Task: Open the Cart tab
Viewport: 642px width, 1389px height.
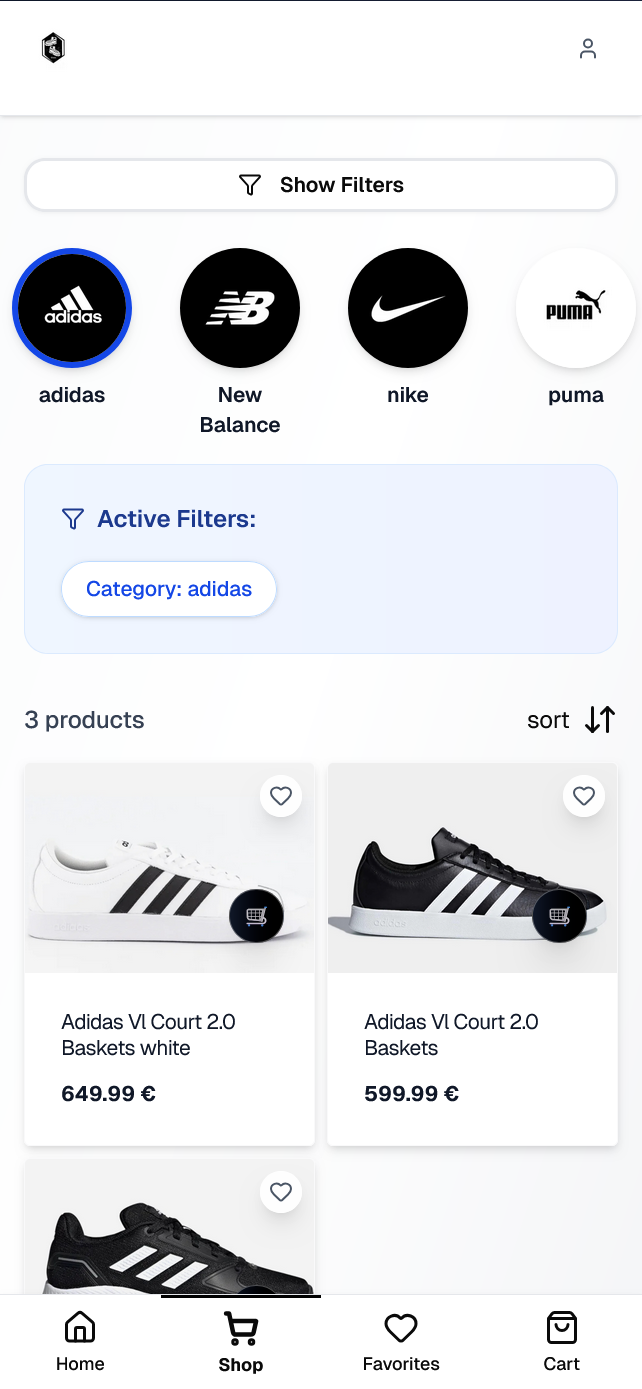Action: 562,1343
